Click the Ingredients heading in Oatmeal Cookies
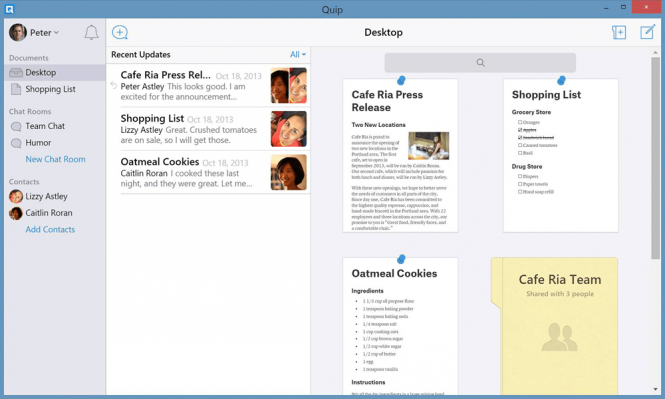665x399 pixels. coord(368,291)
